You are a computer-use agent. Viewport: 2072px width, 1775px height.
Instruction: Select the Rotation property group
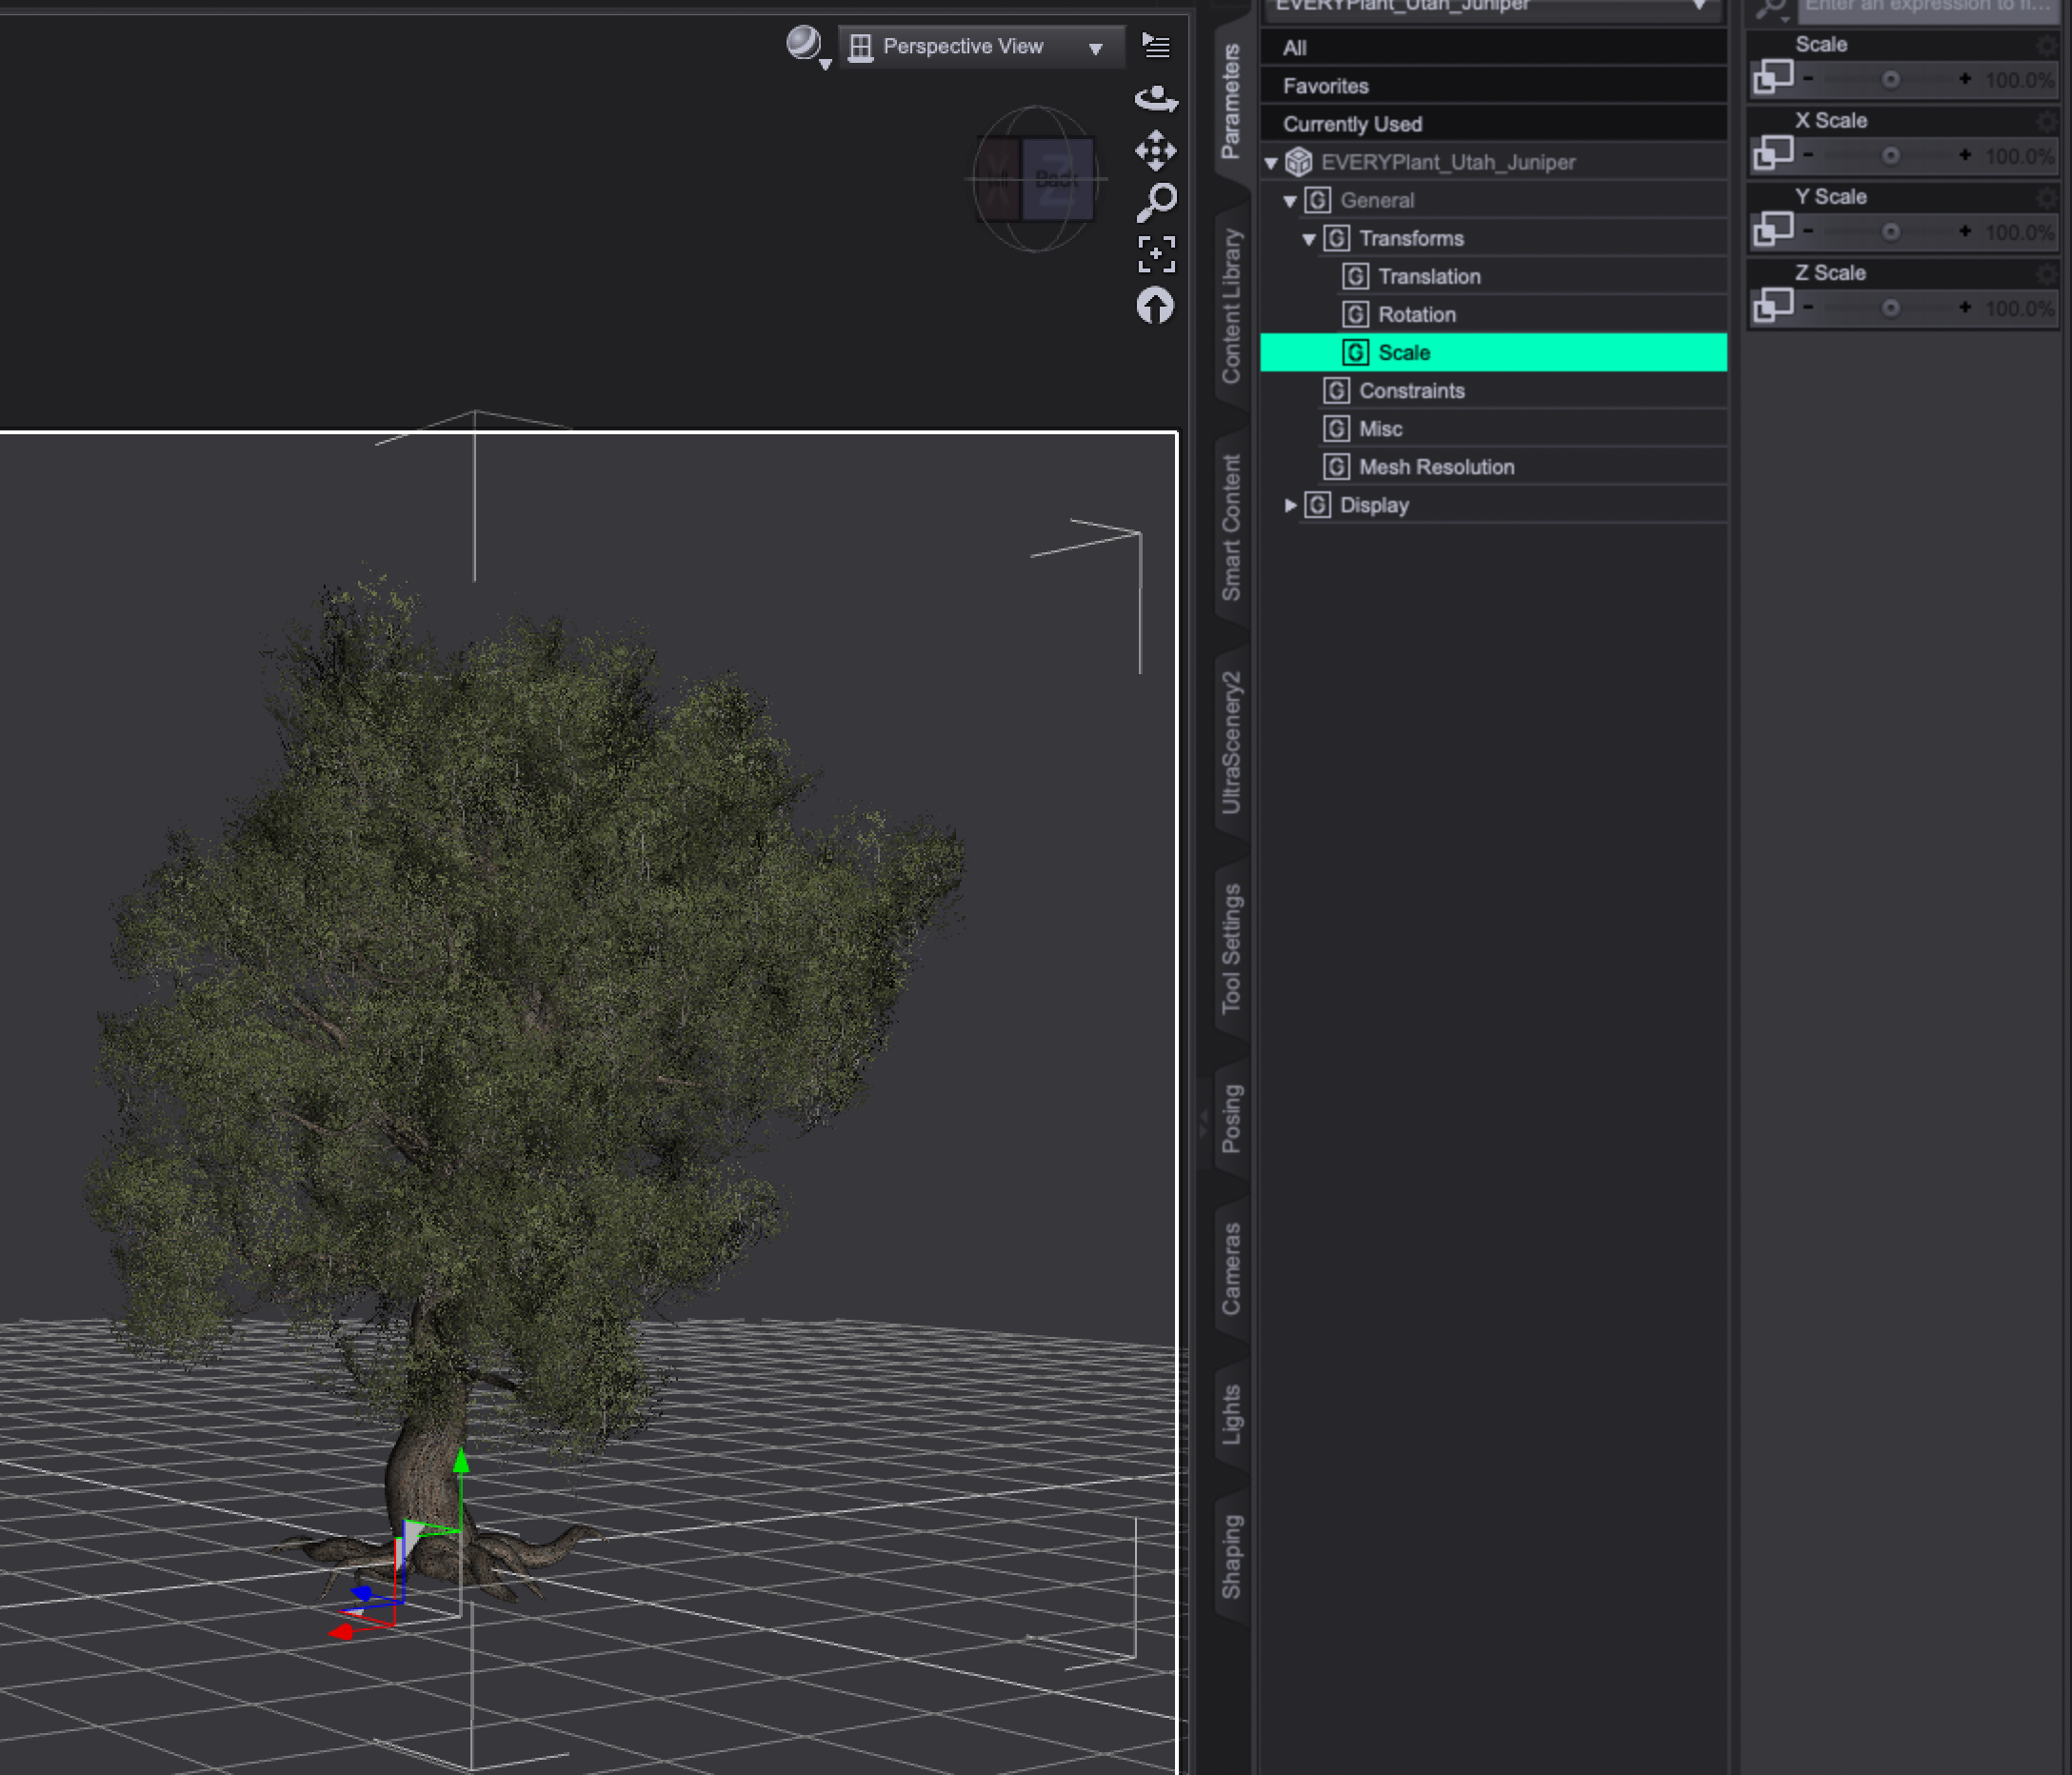point(1416,315)
